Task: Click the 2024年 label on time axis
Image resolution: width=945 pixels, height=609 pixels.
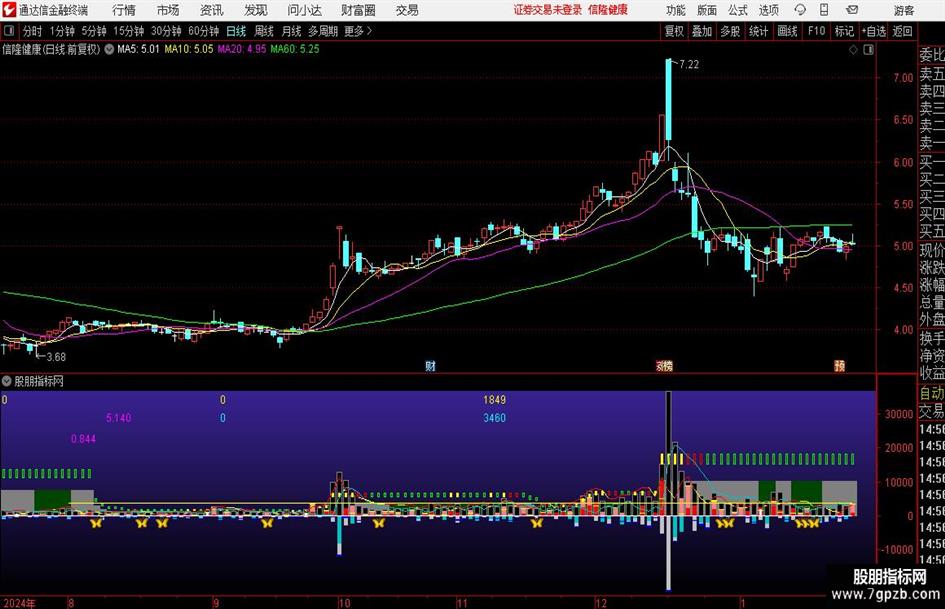Action: pos(19,603)
